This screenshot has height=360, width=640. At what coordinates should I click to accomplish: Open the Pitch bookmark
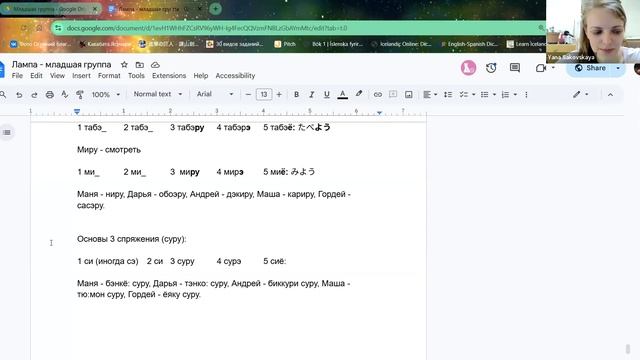[285, 44]
